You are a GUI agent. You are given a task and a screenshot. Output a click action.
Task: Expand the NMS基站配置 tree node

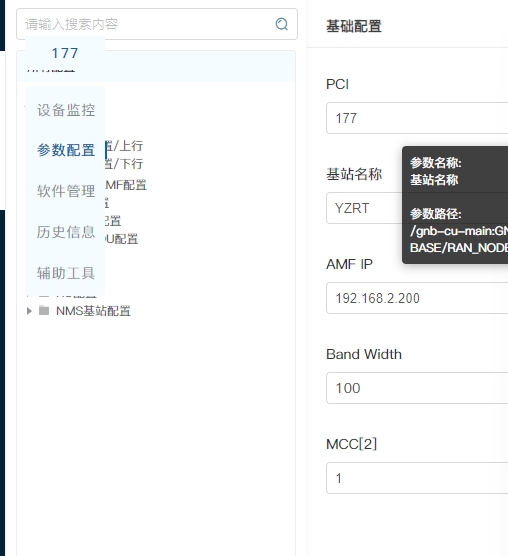click(29, 311)
